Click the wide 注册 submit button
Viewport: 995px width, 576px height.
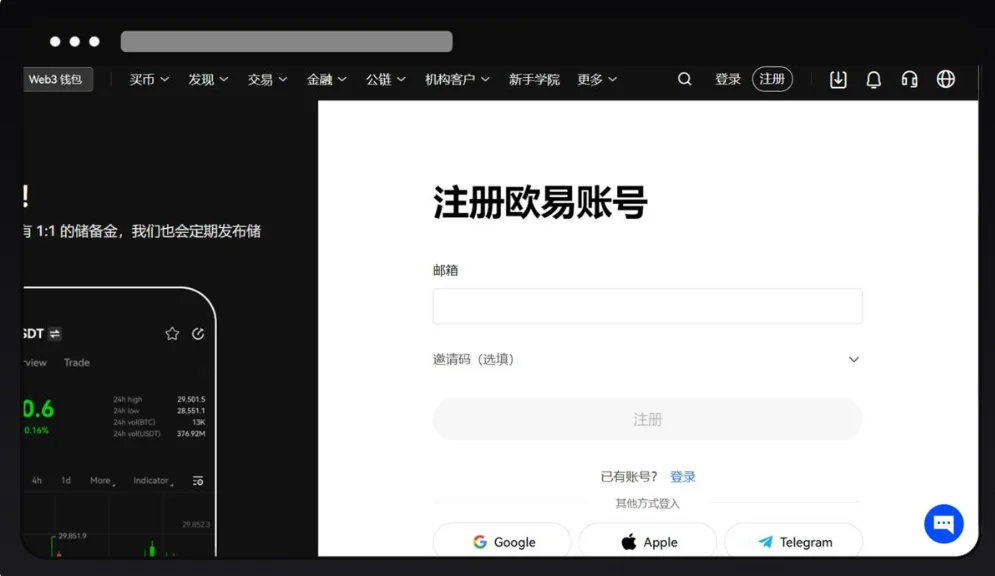[647, 419]
